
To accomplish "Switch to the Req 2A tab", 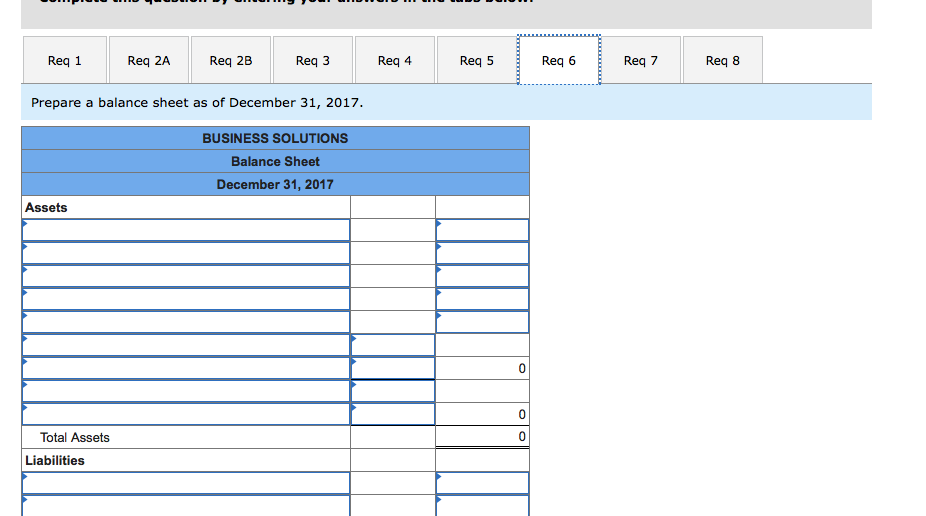I will 149,60.
